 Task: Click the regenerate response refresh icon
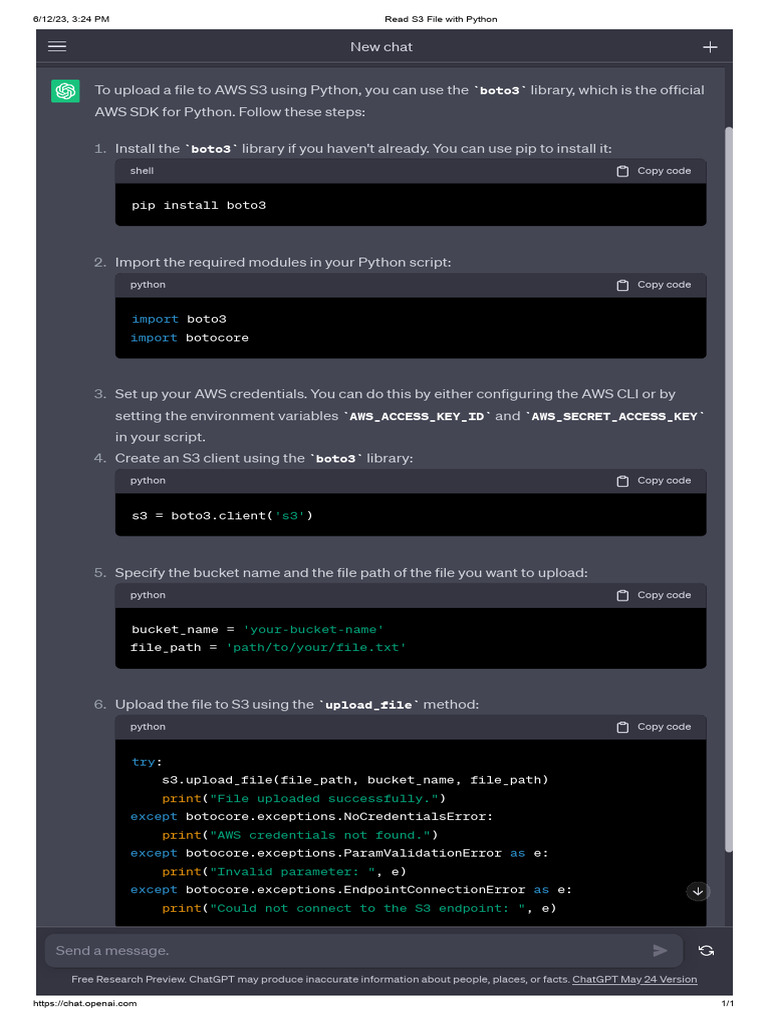pos(706,951)
